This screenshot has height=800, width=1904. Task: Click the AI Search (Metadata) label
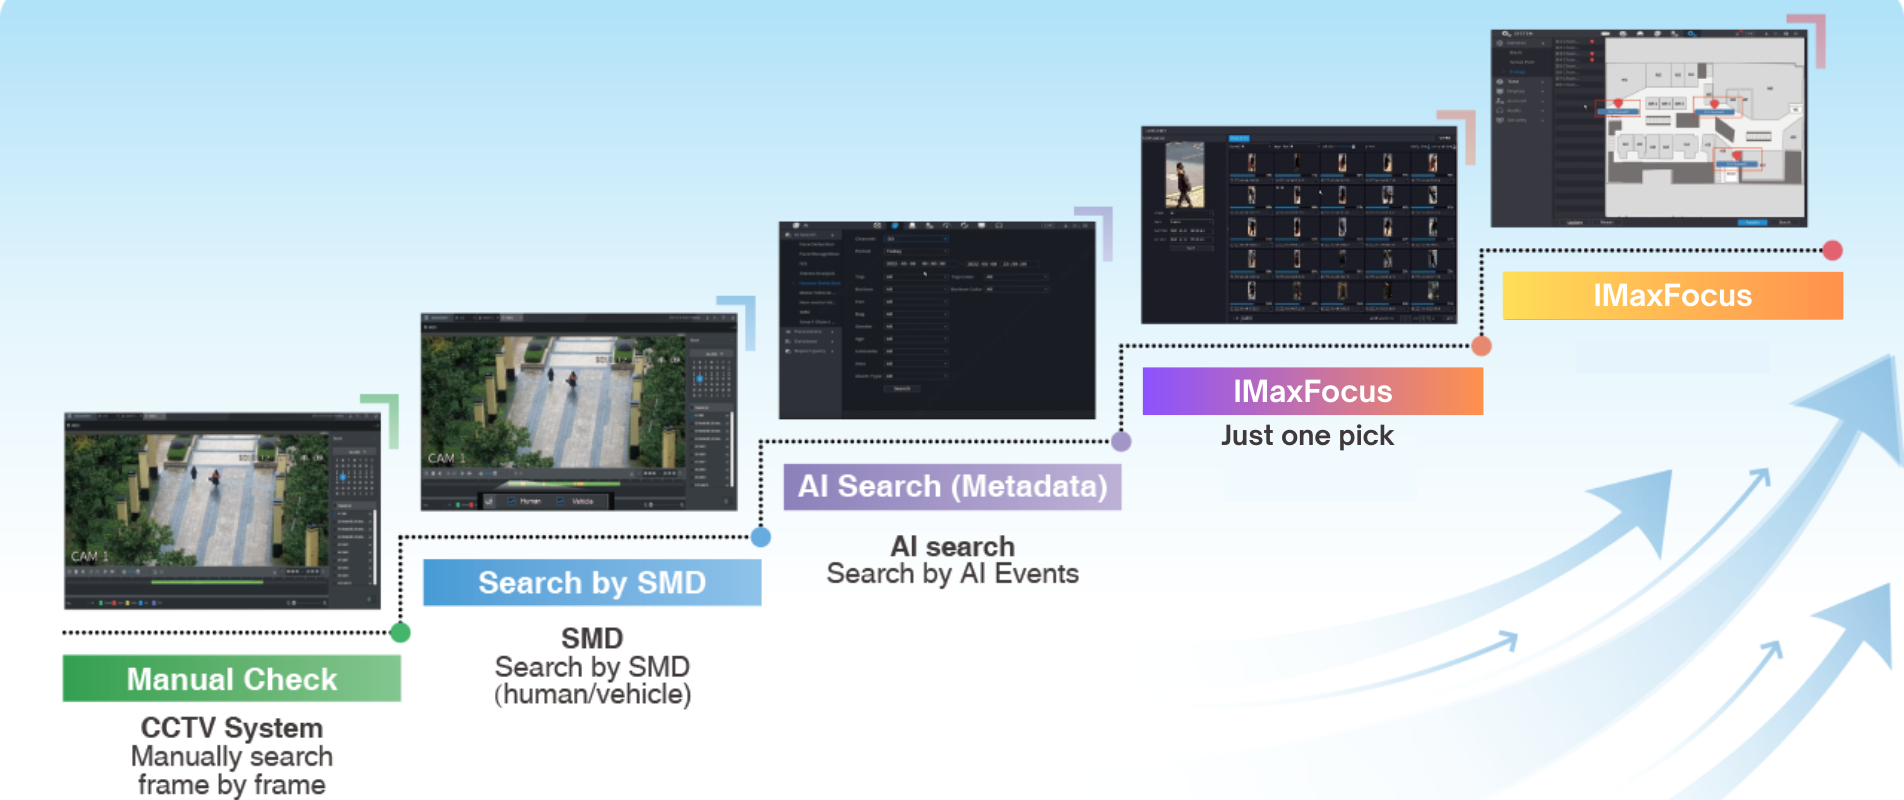point(952,486)
